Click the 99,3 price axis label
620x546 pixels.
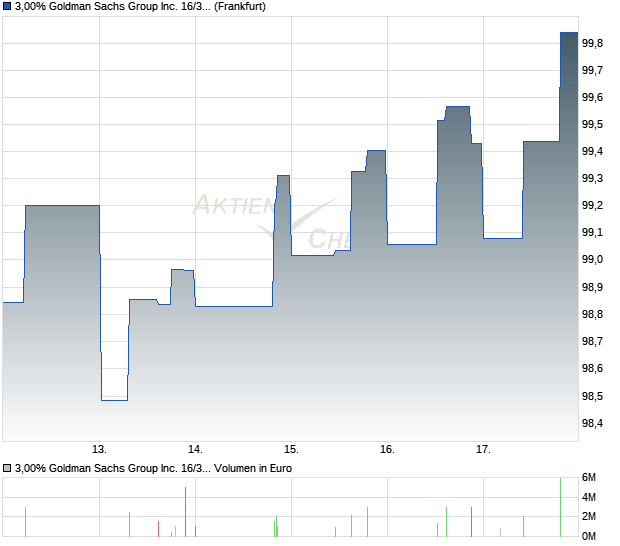(x=592, y=178)
